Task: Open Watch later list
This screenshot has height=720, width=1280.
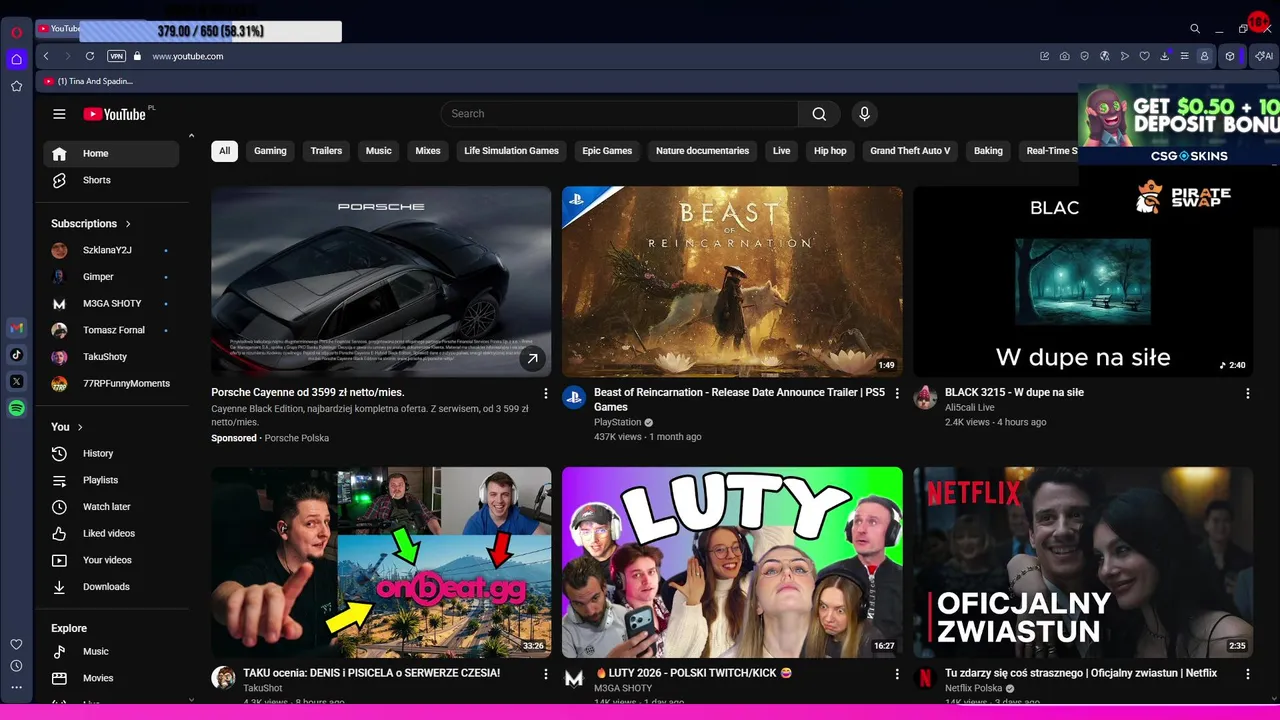Action: click(111, 507)
